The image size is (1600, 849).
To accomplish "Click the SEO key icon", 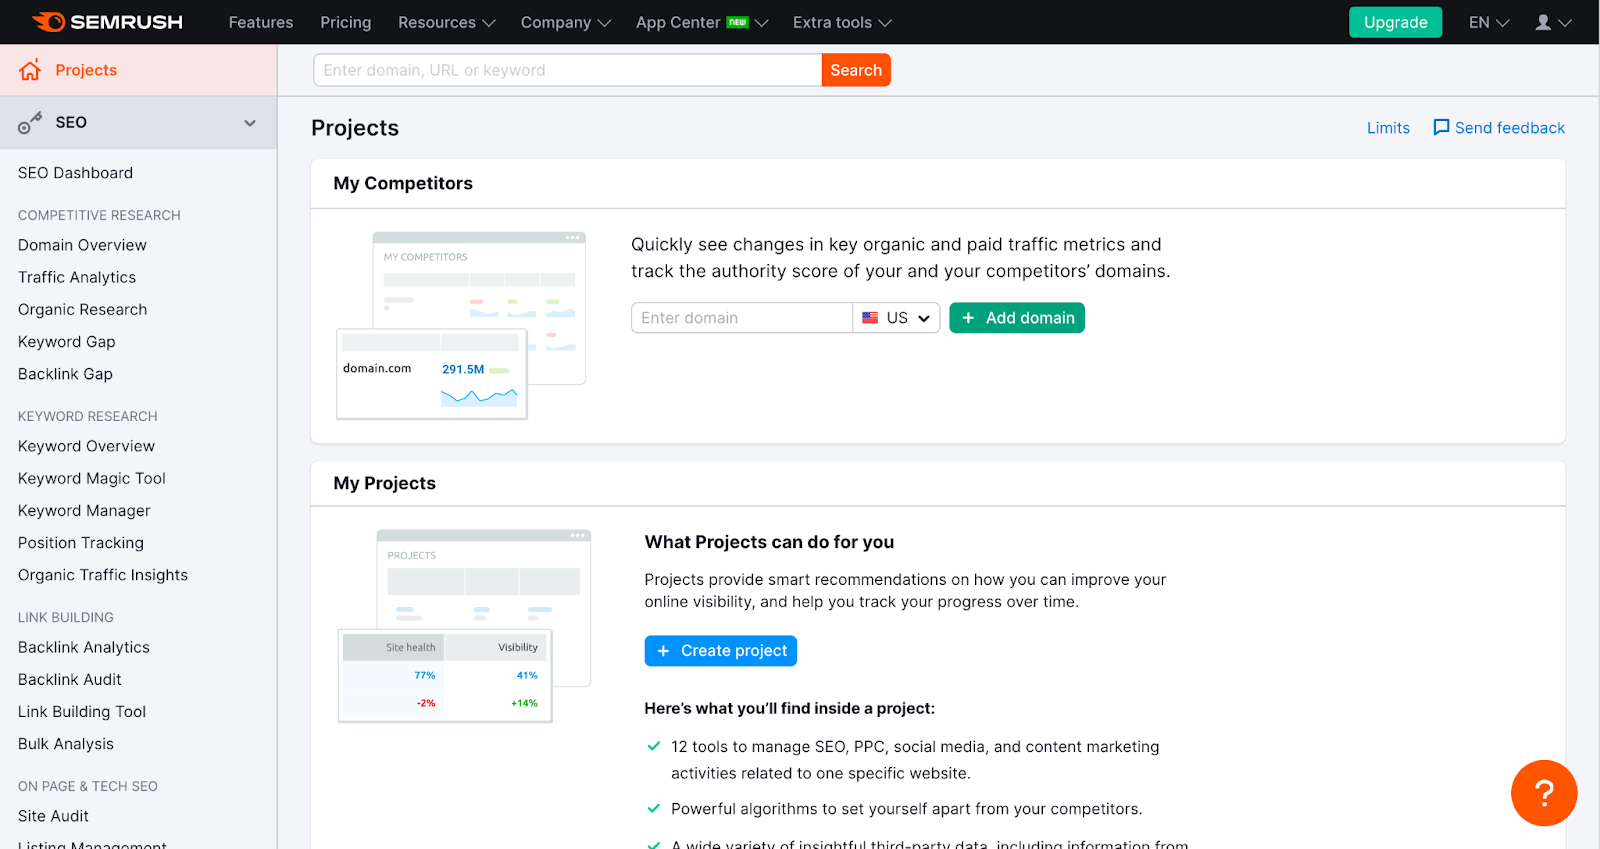I will [30, 122].
